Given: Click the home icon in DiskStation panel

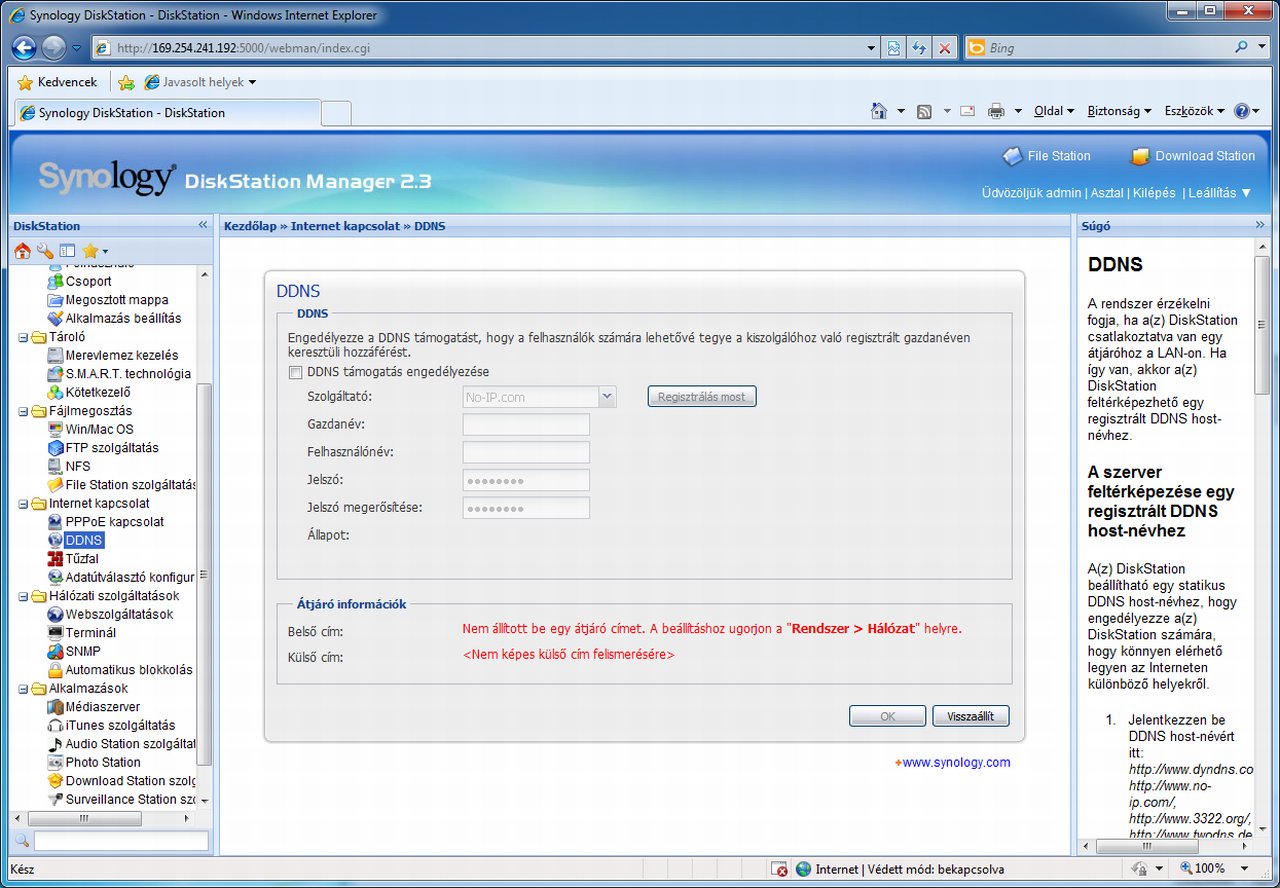Looking at the screenshot, I should (22, 251).
